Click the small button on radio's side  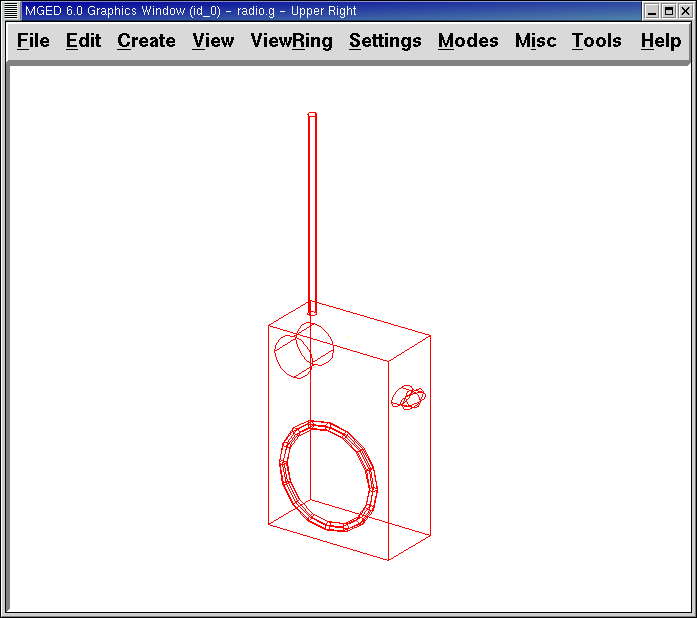pyautogui.click(x=408, y=398)
